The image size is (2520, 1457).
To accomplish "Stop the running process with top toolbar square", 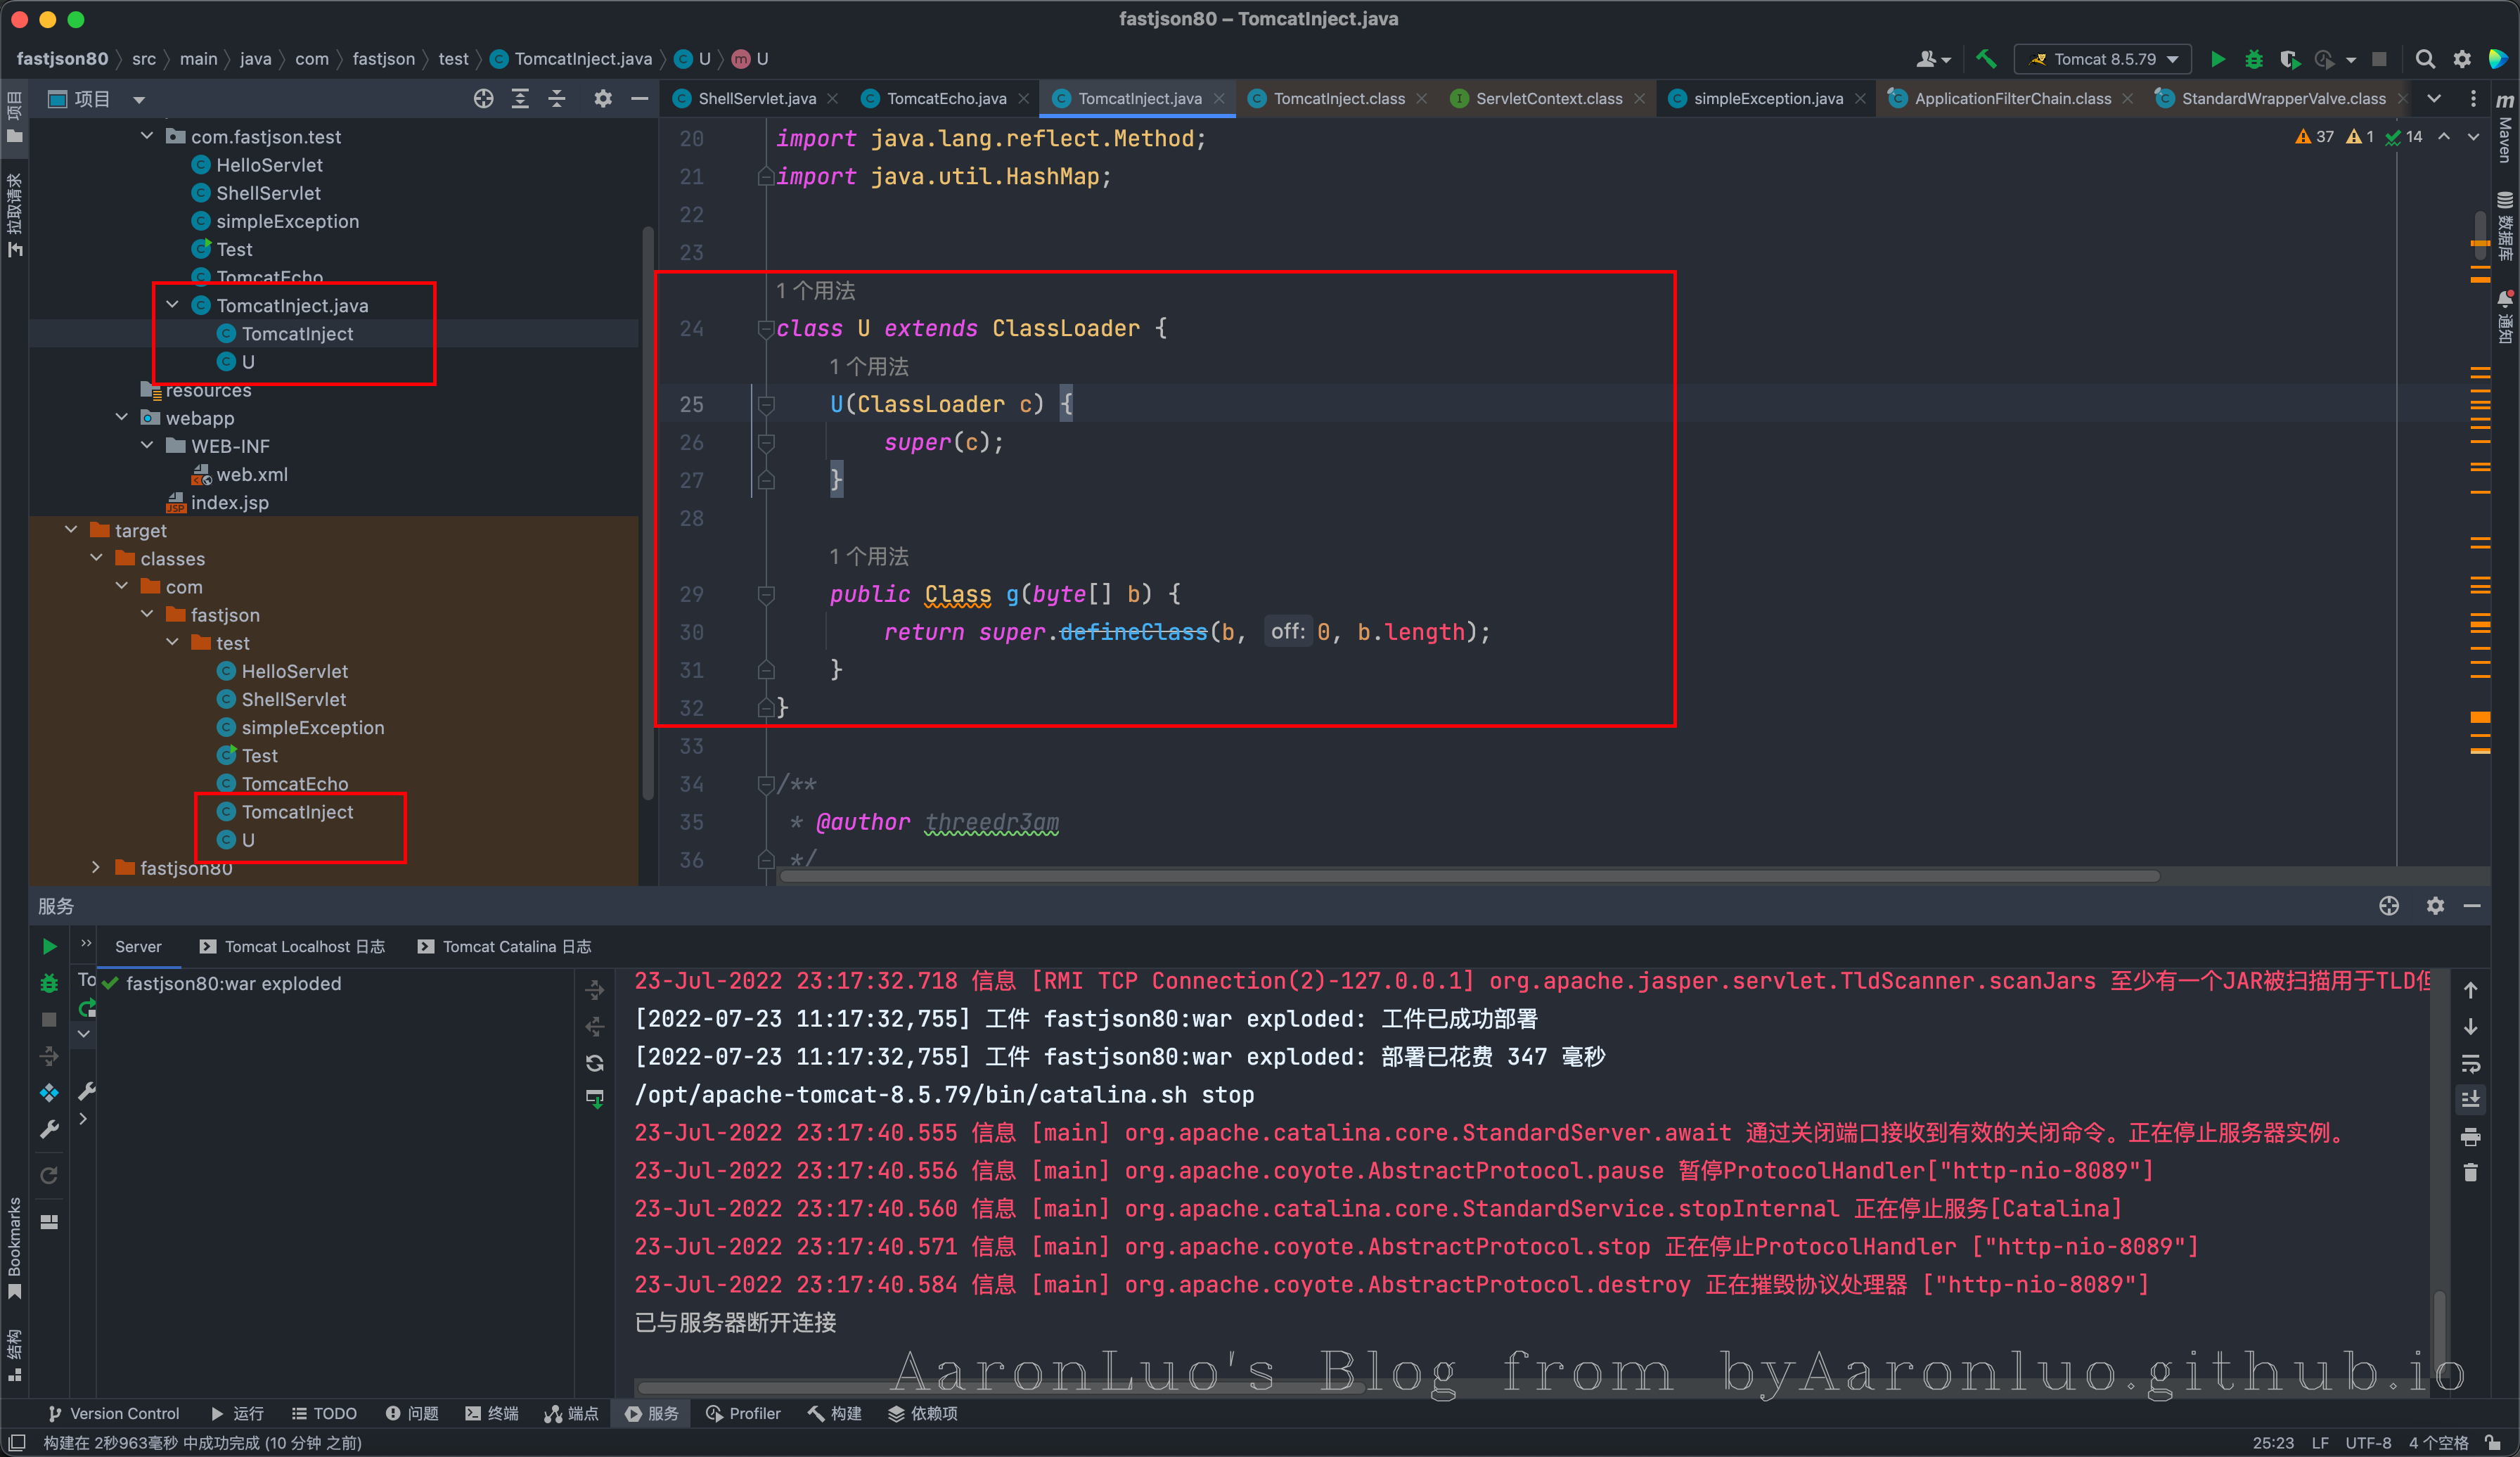I will point(2380,59).
